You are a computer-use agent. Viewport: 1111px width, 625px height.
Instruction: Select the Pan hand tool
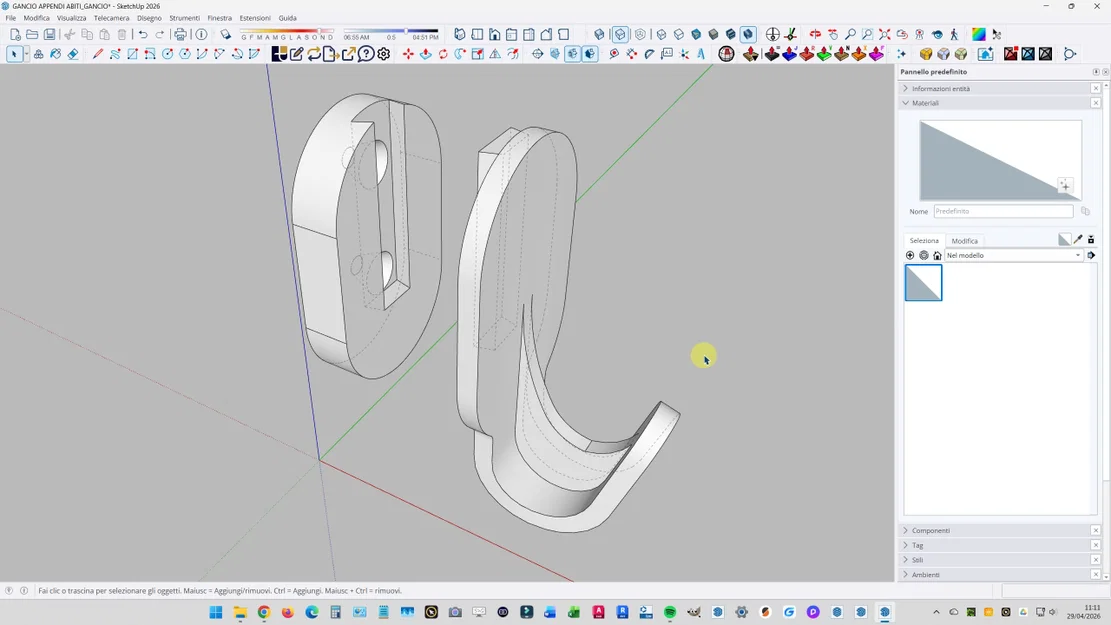click(833, 34)
